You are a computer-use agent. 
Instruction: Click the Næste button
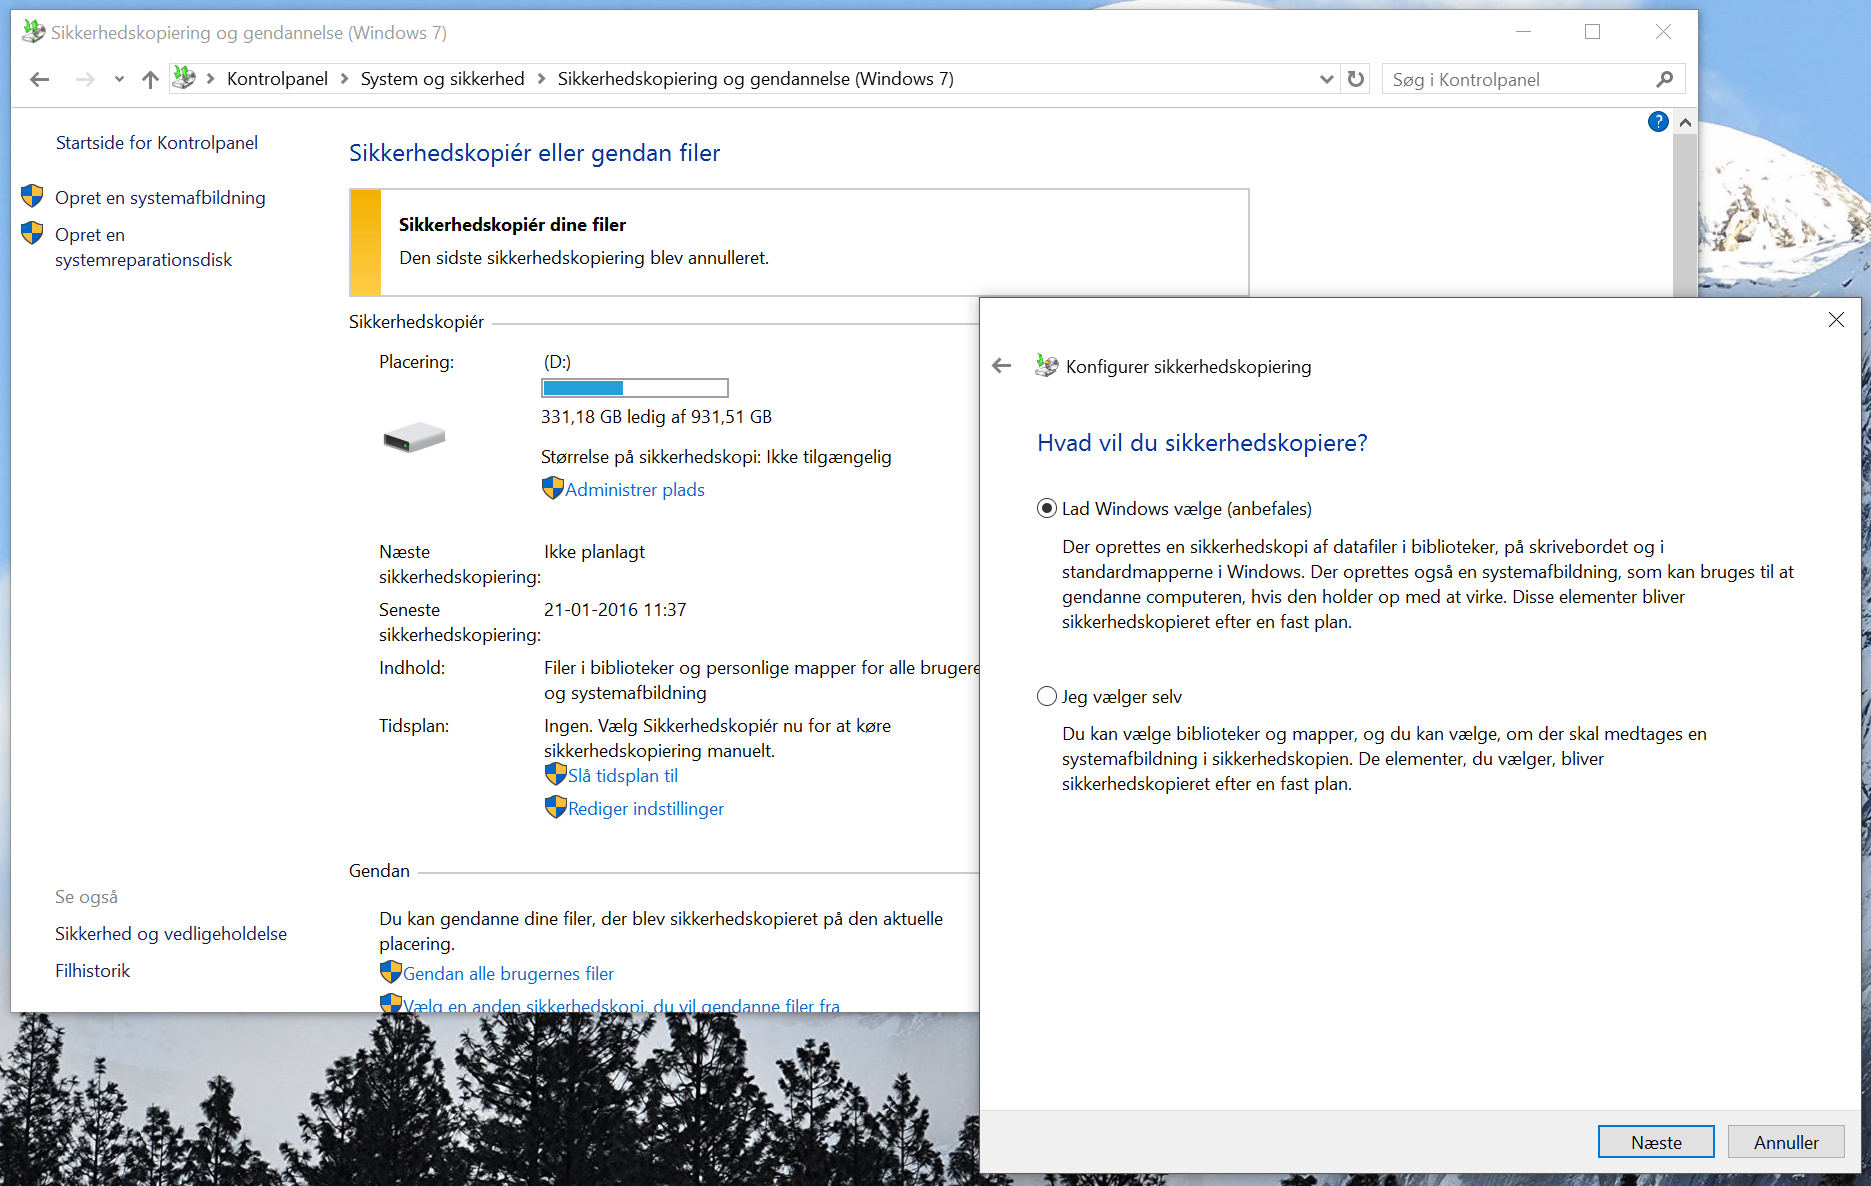[x=1655, y=1142]
